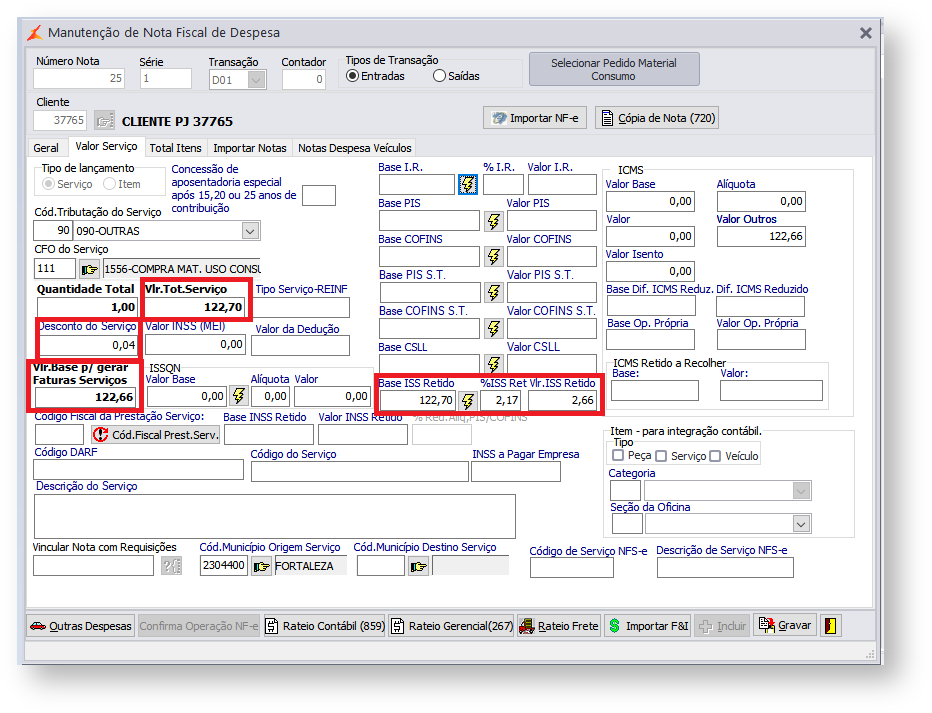The image size is (932, 713).
Task: Open the Total Itens tab
Action: [x=175, y=148]
